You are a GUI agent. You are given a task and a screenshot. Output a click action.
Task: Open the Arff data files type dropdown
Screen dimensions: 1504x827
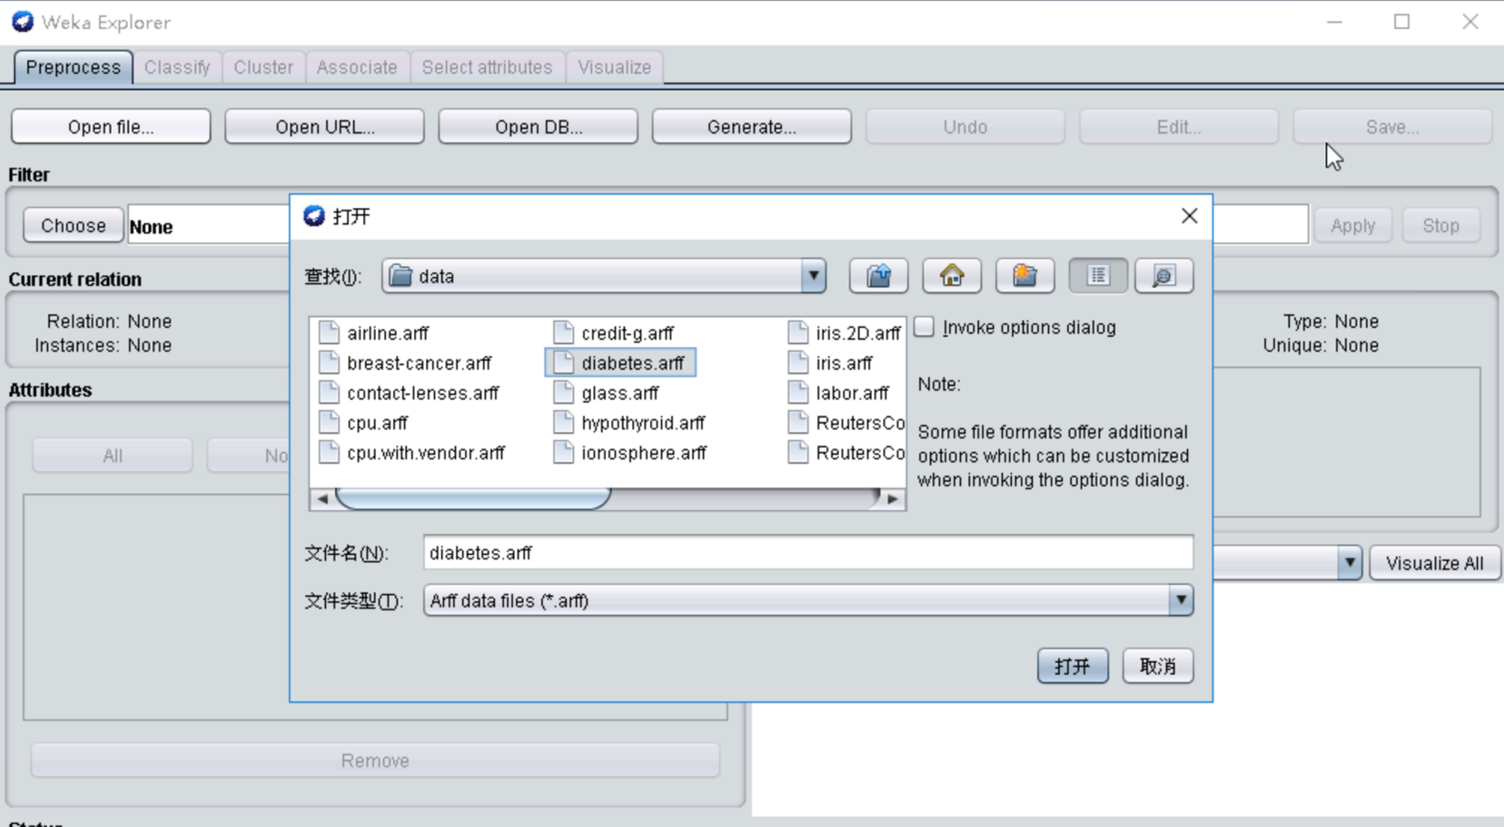1180,600
